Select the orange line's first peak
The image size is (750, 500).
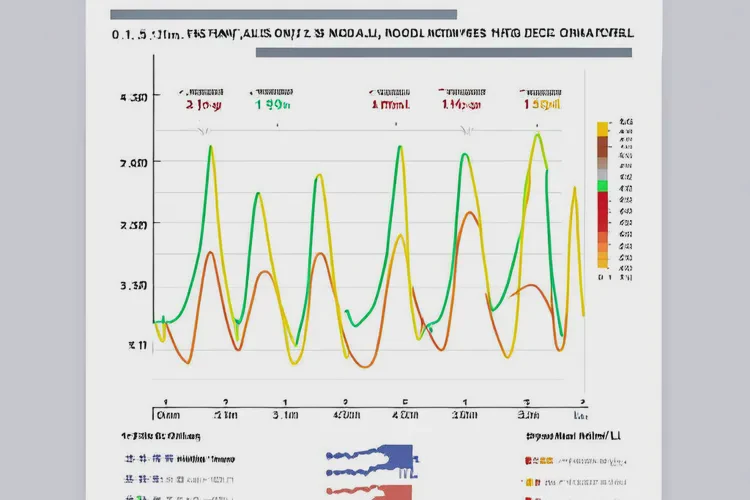209,253
